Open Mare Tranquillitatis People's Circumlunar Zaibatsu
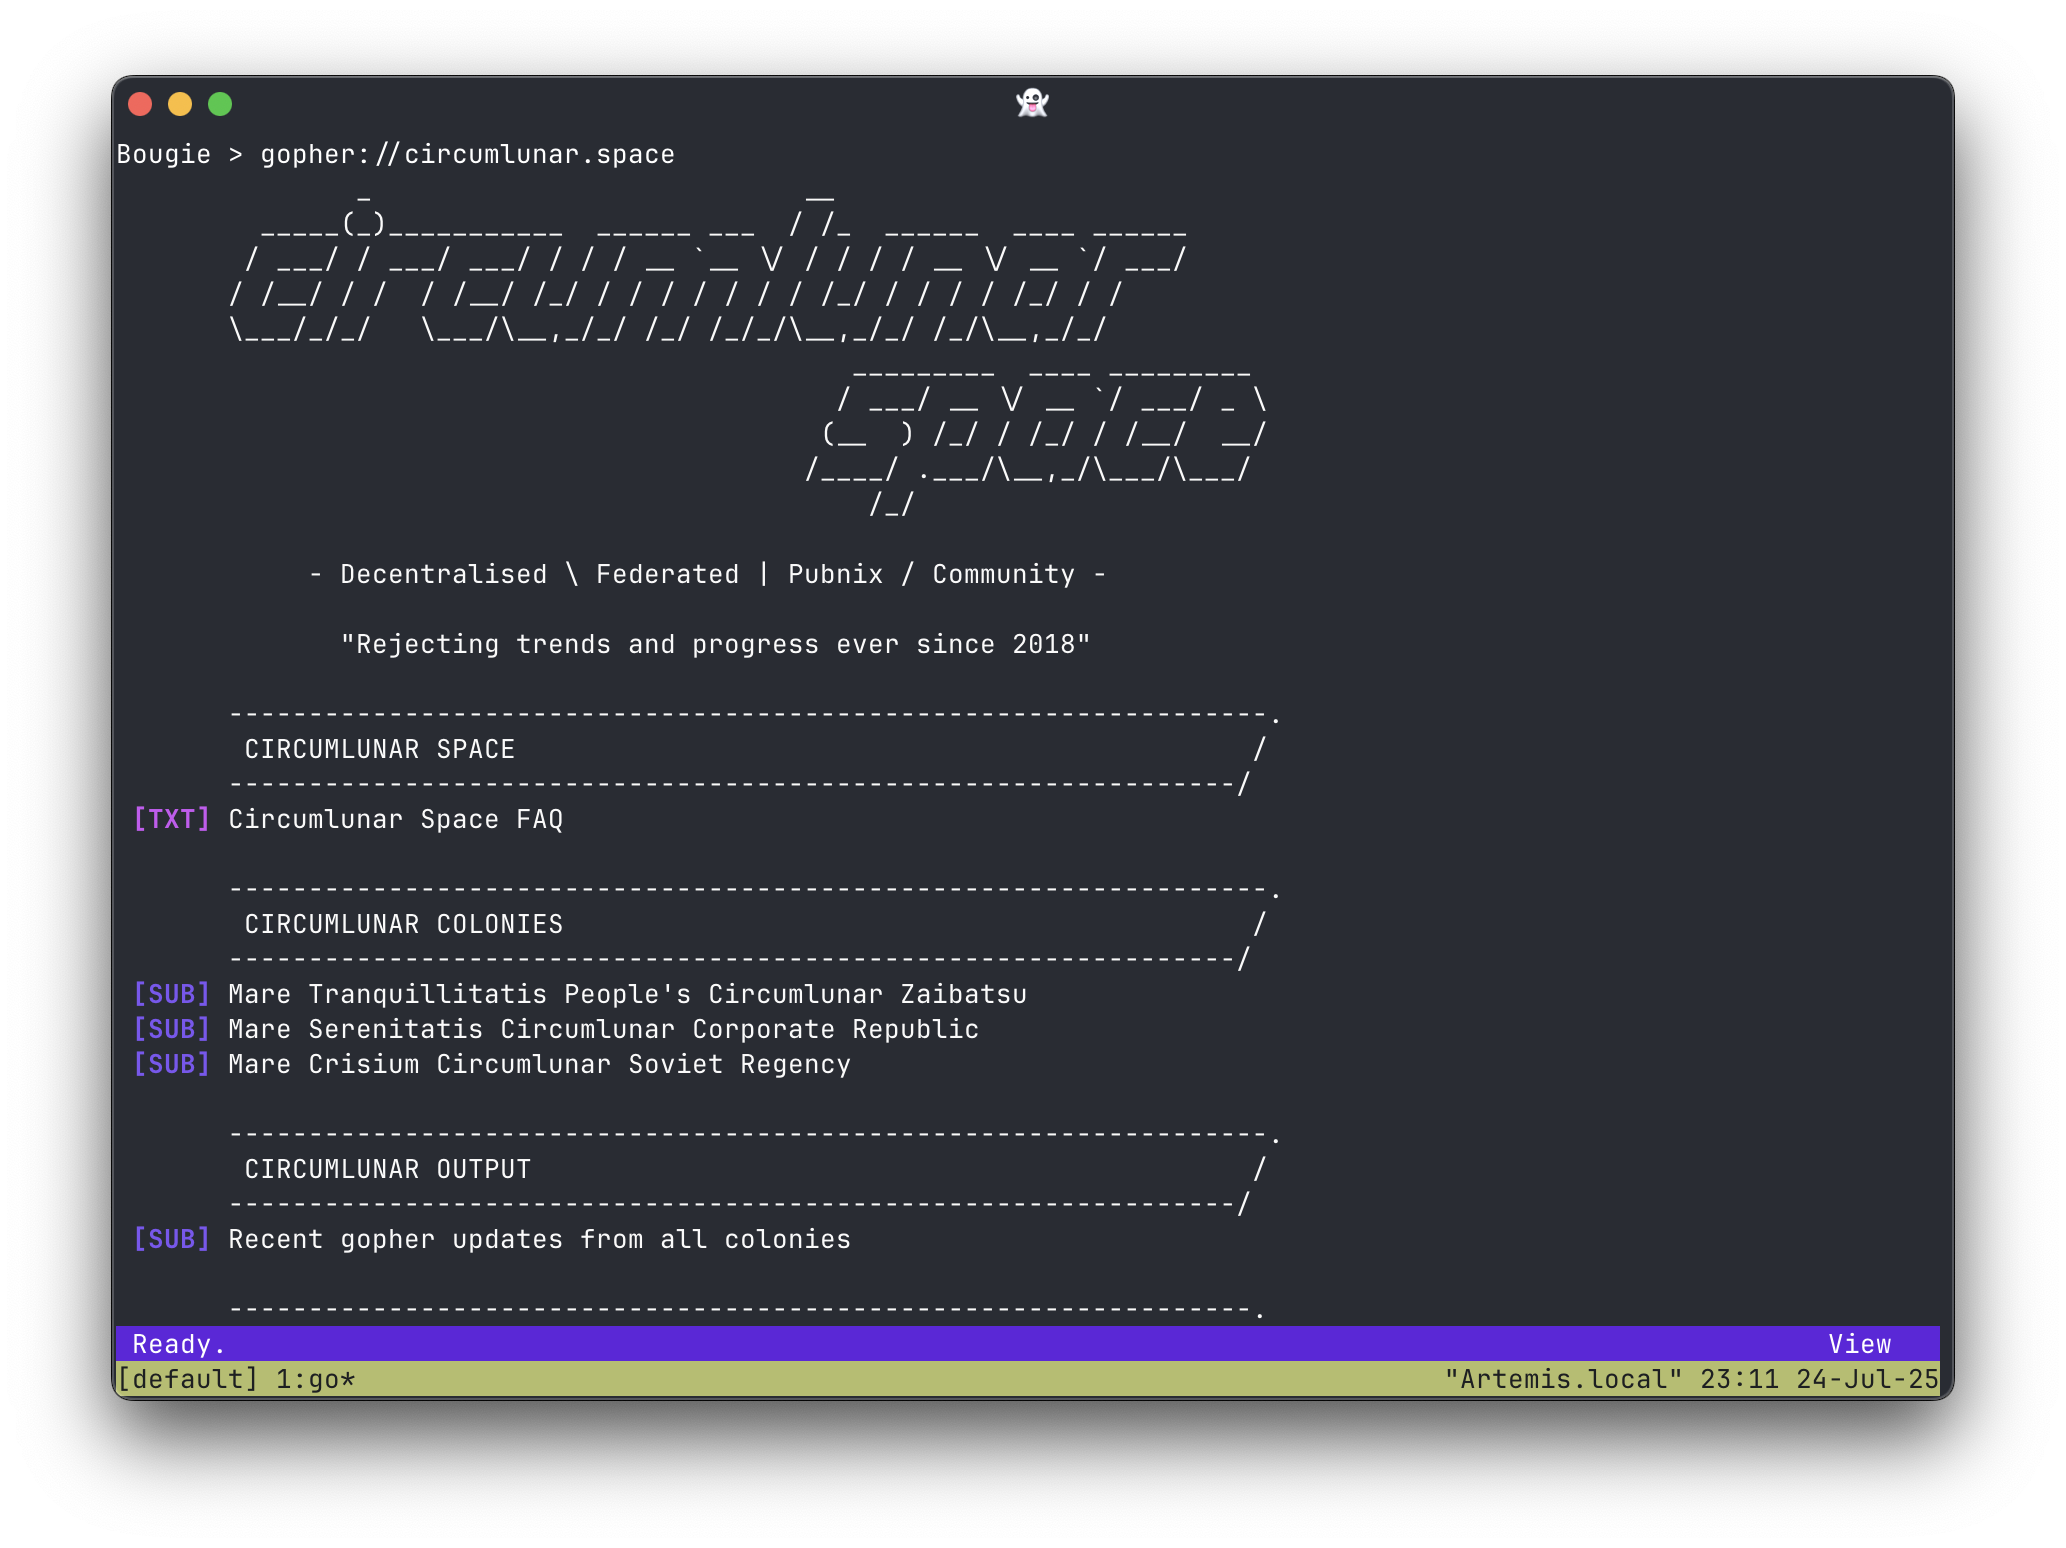 (x=626, y=993)
